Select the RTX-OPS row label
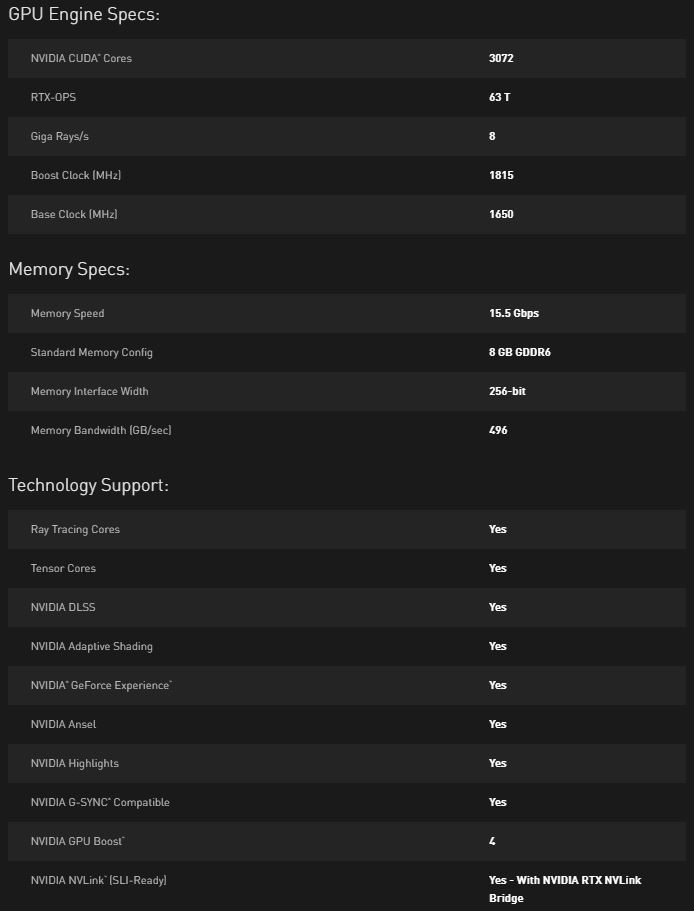 (53, 97)
